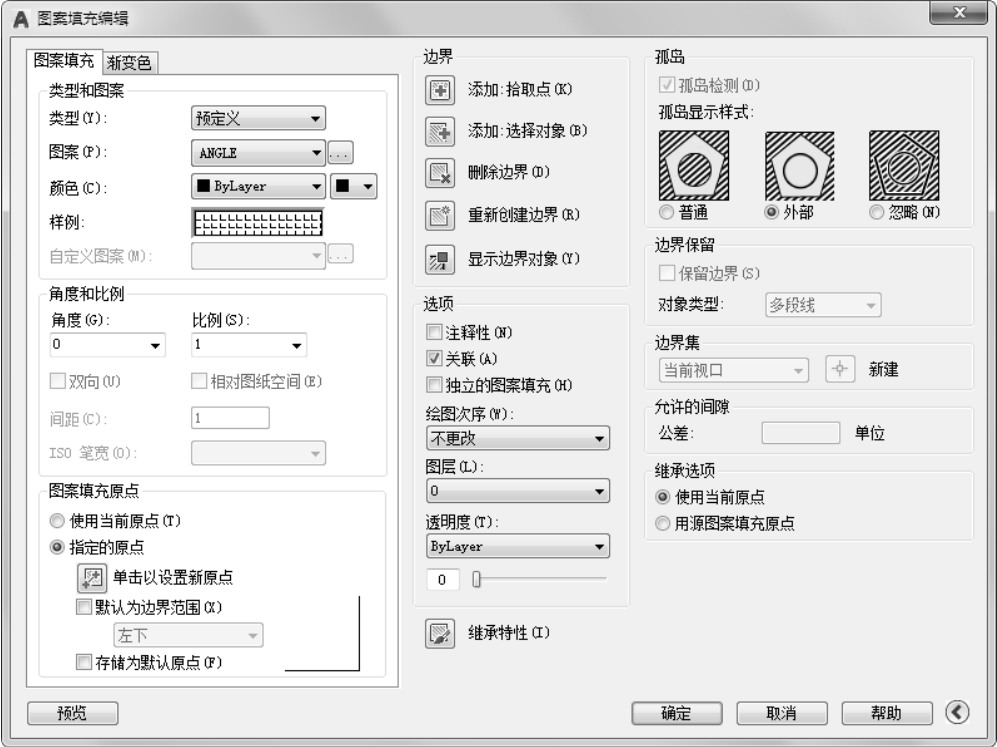Select the Outer (外部) island style thumbnail
The height and width of the screenshot is (747, 997).
click(x=799, y=165)
